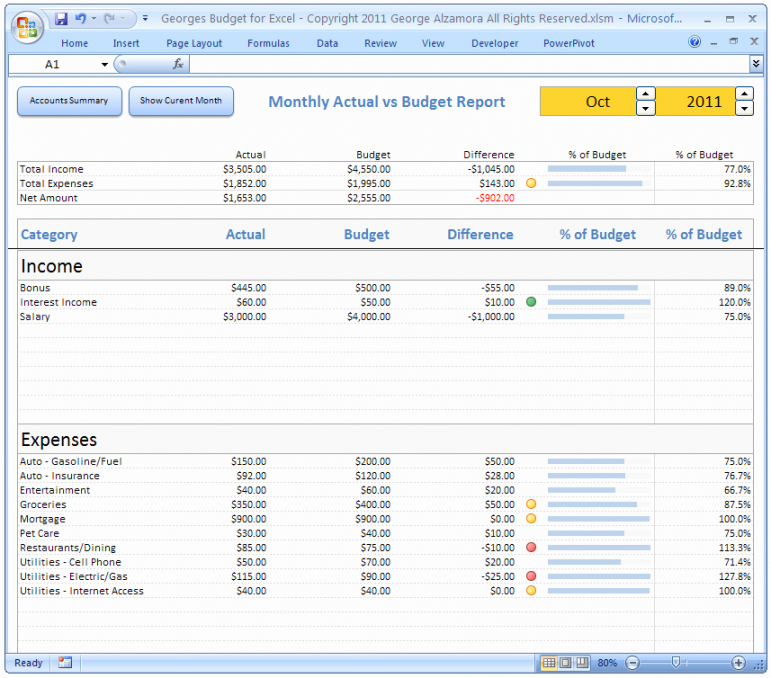Expand the formula bar
This screenshot has height=678, width=771.
tap(756, 64)
